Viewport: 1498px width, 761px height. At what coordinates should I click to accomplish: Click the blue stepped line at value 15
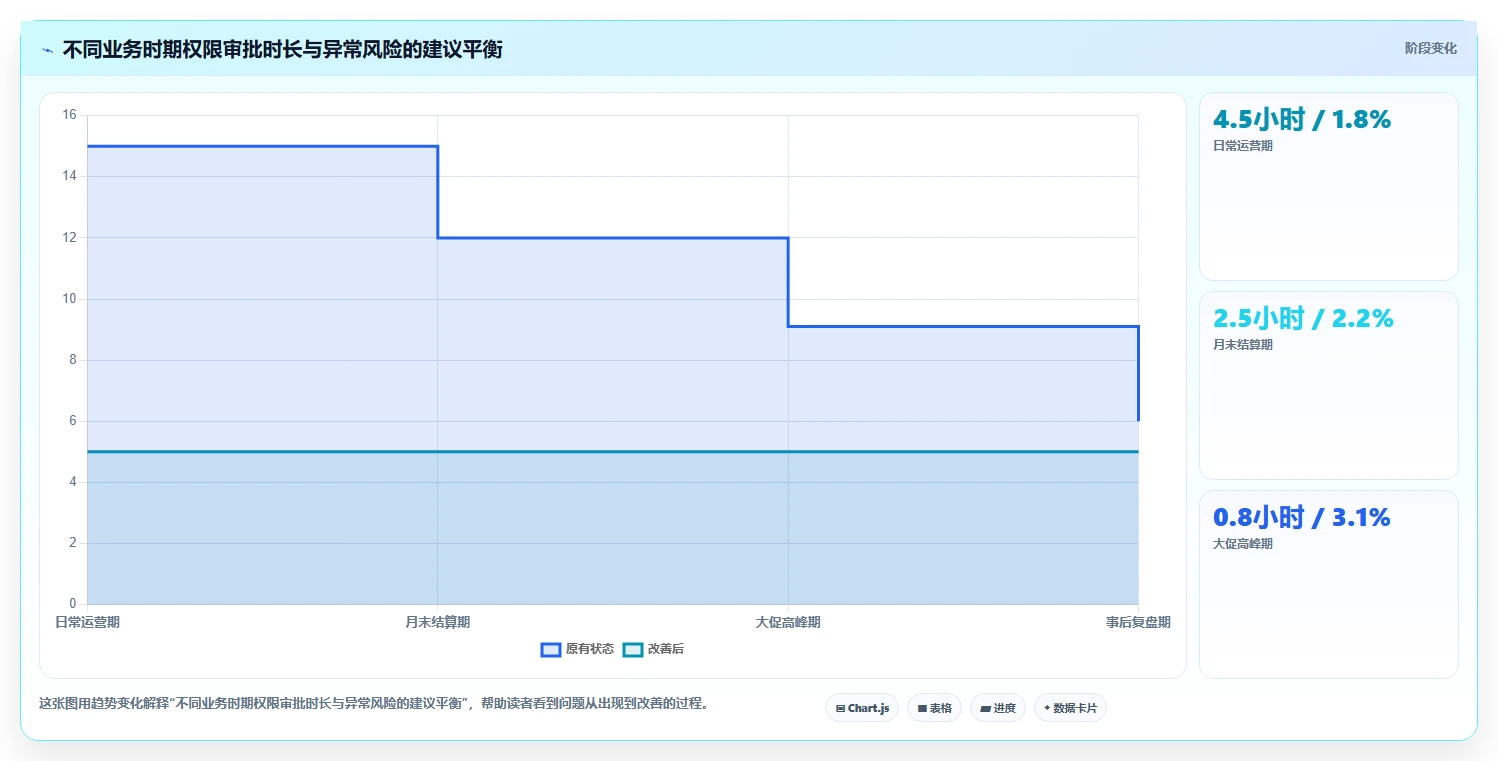[262, 146]
